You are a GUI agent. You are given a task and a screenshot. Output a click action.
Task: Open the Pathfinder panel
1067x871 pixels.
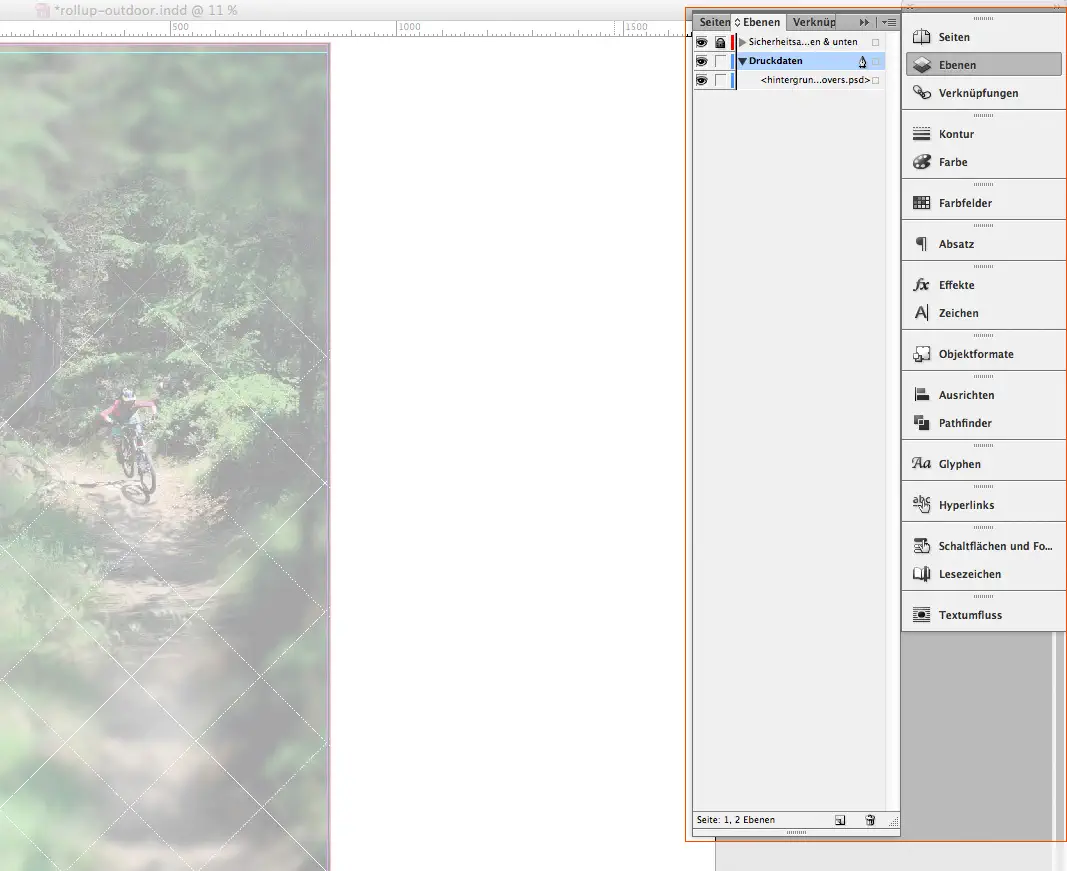[964, 423]
